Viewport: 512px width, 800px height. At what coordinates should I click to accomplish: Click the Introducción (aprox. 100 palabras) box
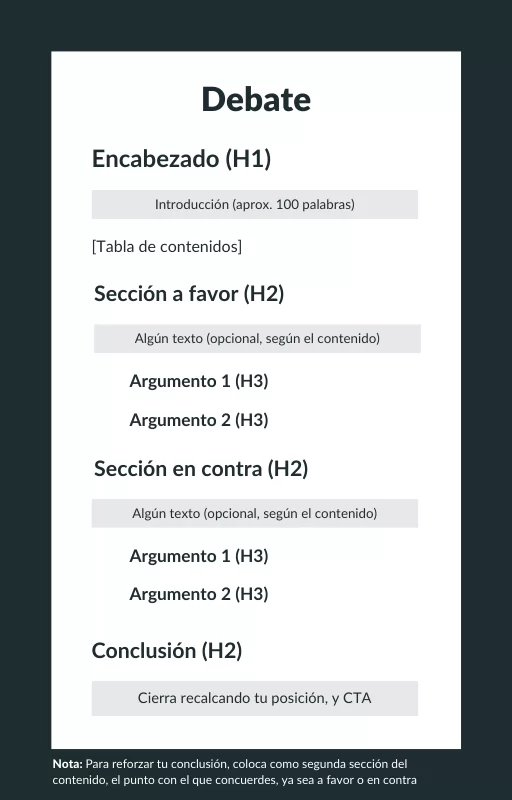coord(255,205)
